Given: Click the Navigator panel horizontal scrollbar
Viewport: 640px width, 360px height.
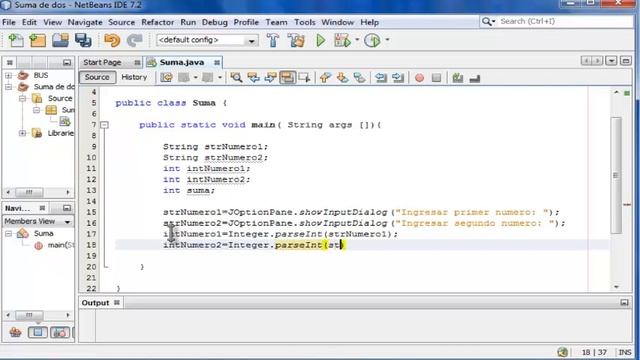Looking at the screenshot, I should click(29, 315).
